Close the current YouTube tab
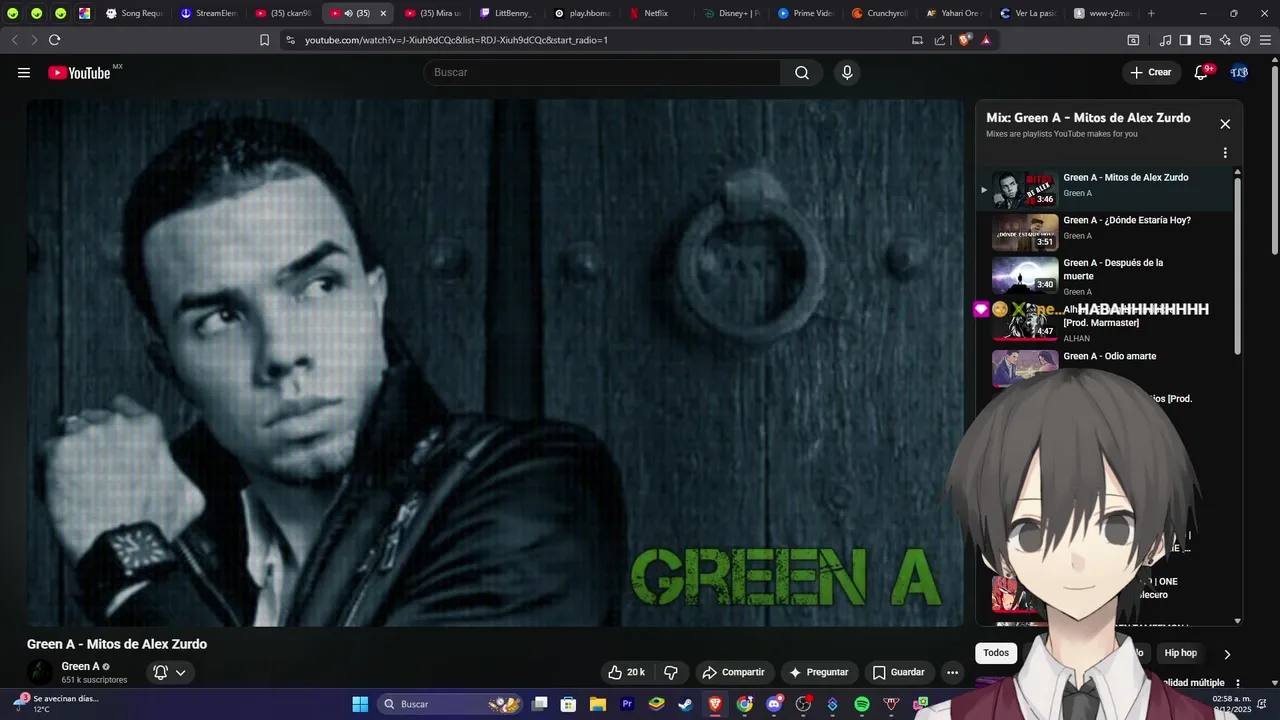 tap(382, 13)
